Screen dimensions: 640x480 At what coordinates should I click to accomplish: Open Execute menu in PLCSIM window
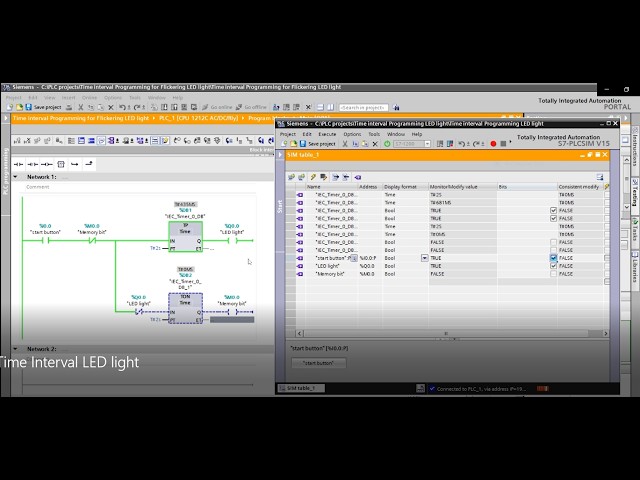(327, 134)
